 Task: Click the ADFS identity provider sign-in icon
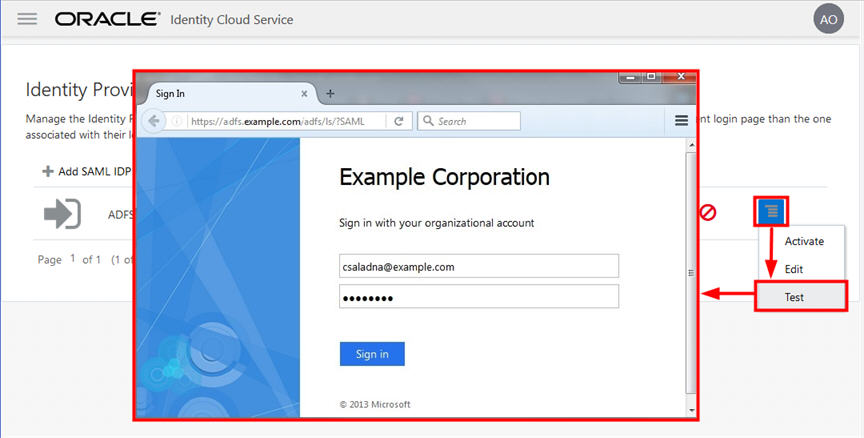coord(62,213)
